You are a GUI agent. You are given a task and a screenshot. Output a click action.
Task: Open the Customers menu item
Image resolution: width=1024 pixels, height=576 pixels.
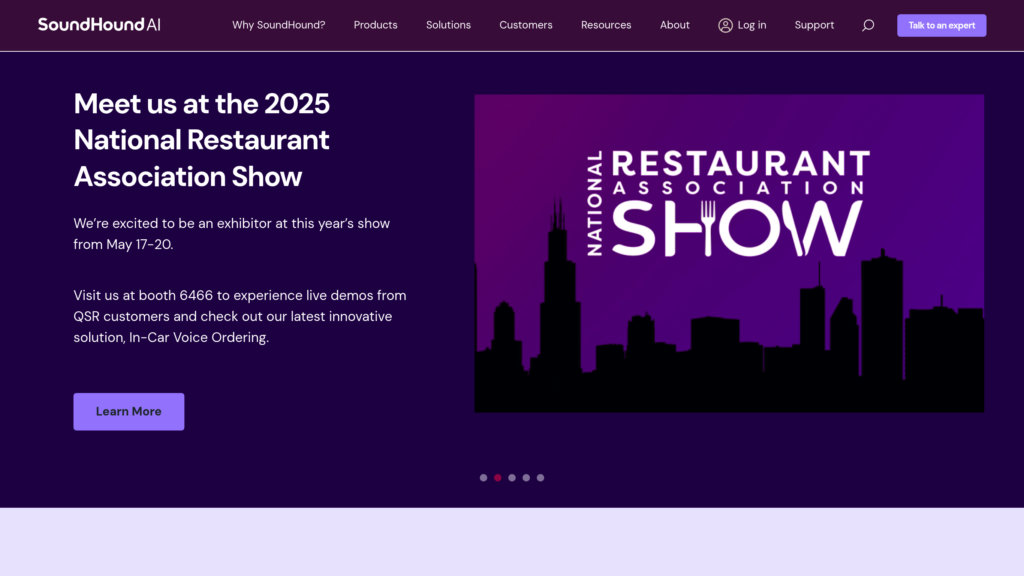click(x=526, y=25)
